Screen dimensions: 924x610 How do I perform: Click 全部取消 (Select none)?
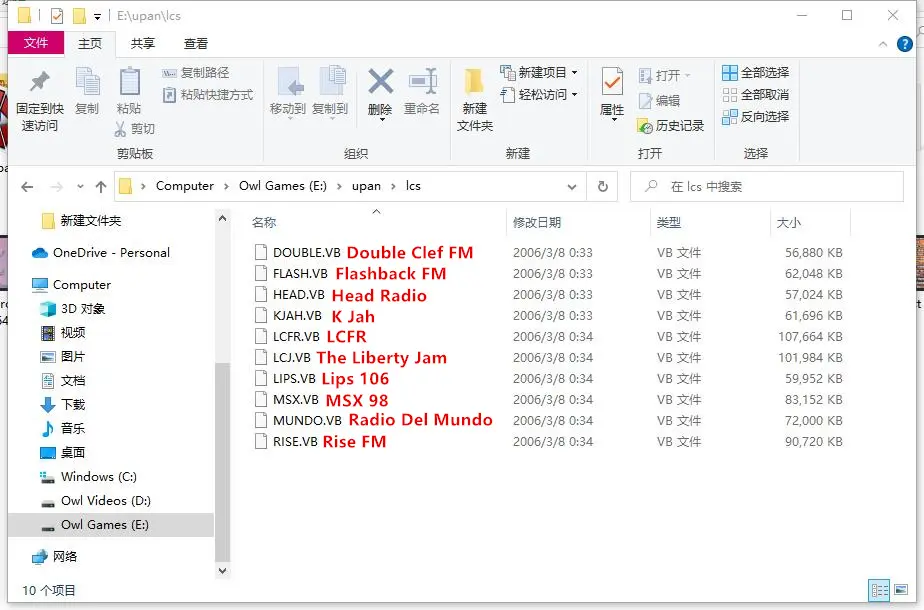click(x=755, y=95)
